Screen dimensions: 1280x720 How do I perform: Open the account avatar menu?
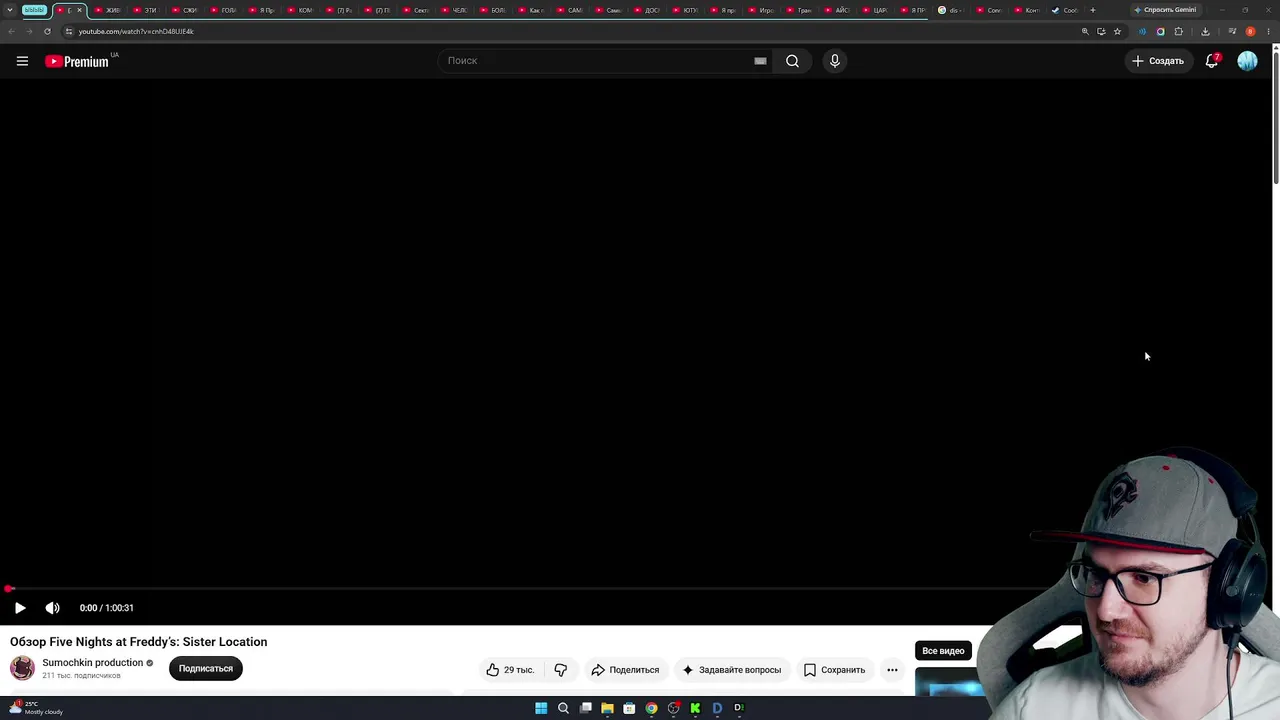(x=1247, y=61)
